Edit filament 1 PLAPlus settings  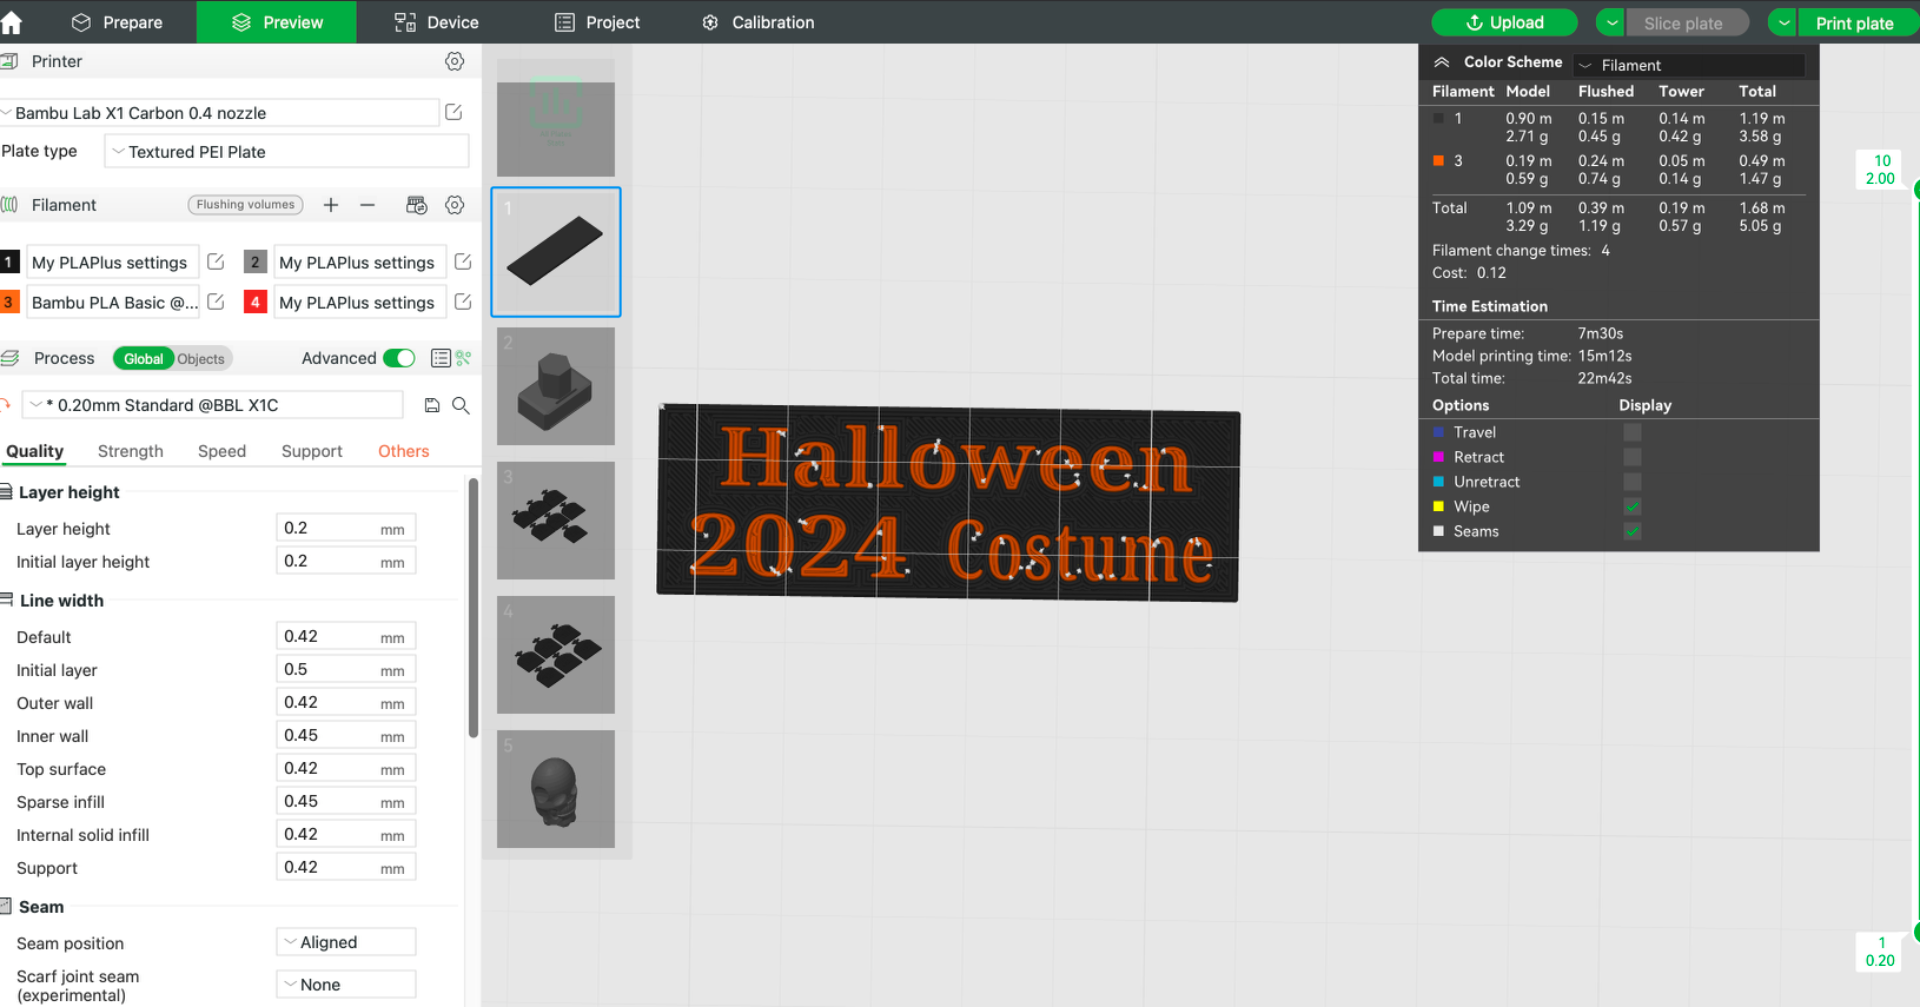[x=216, y=262]
